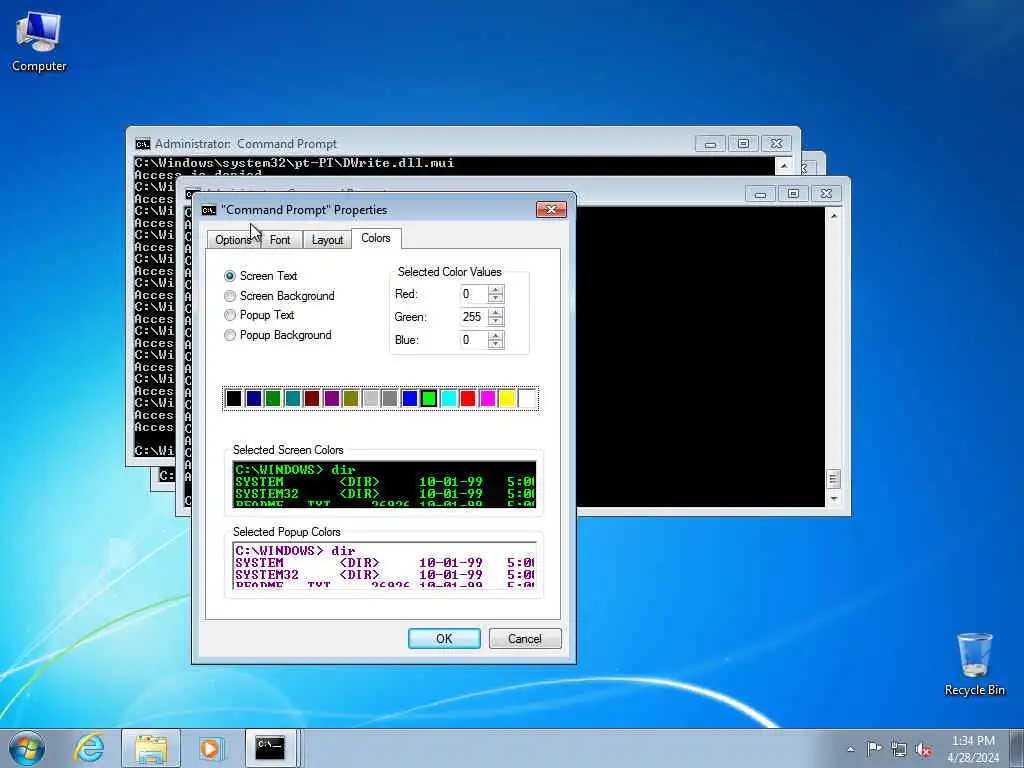Confirm the properties with OK
The image size is (1024, 768).
click(x=444, y=639)
